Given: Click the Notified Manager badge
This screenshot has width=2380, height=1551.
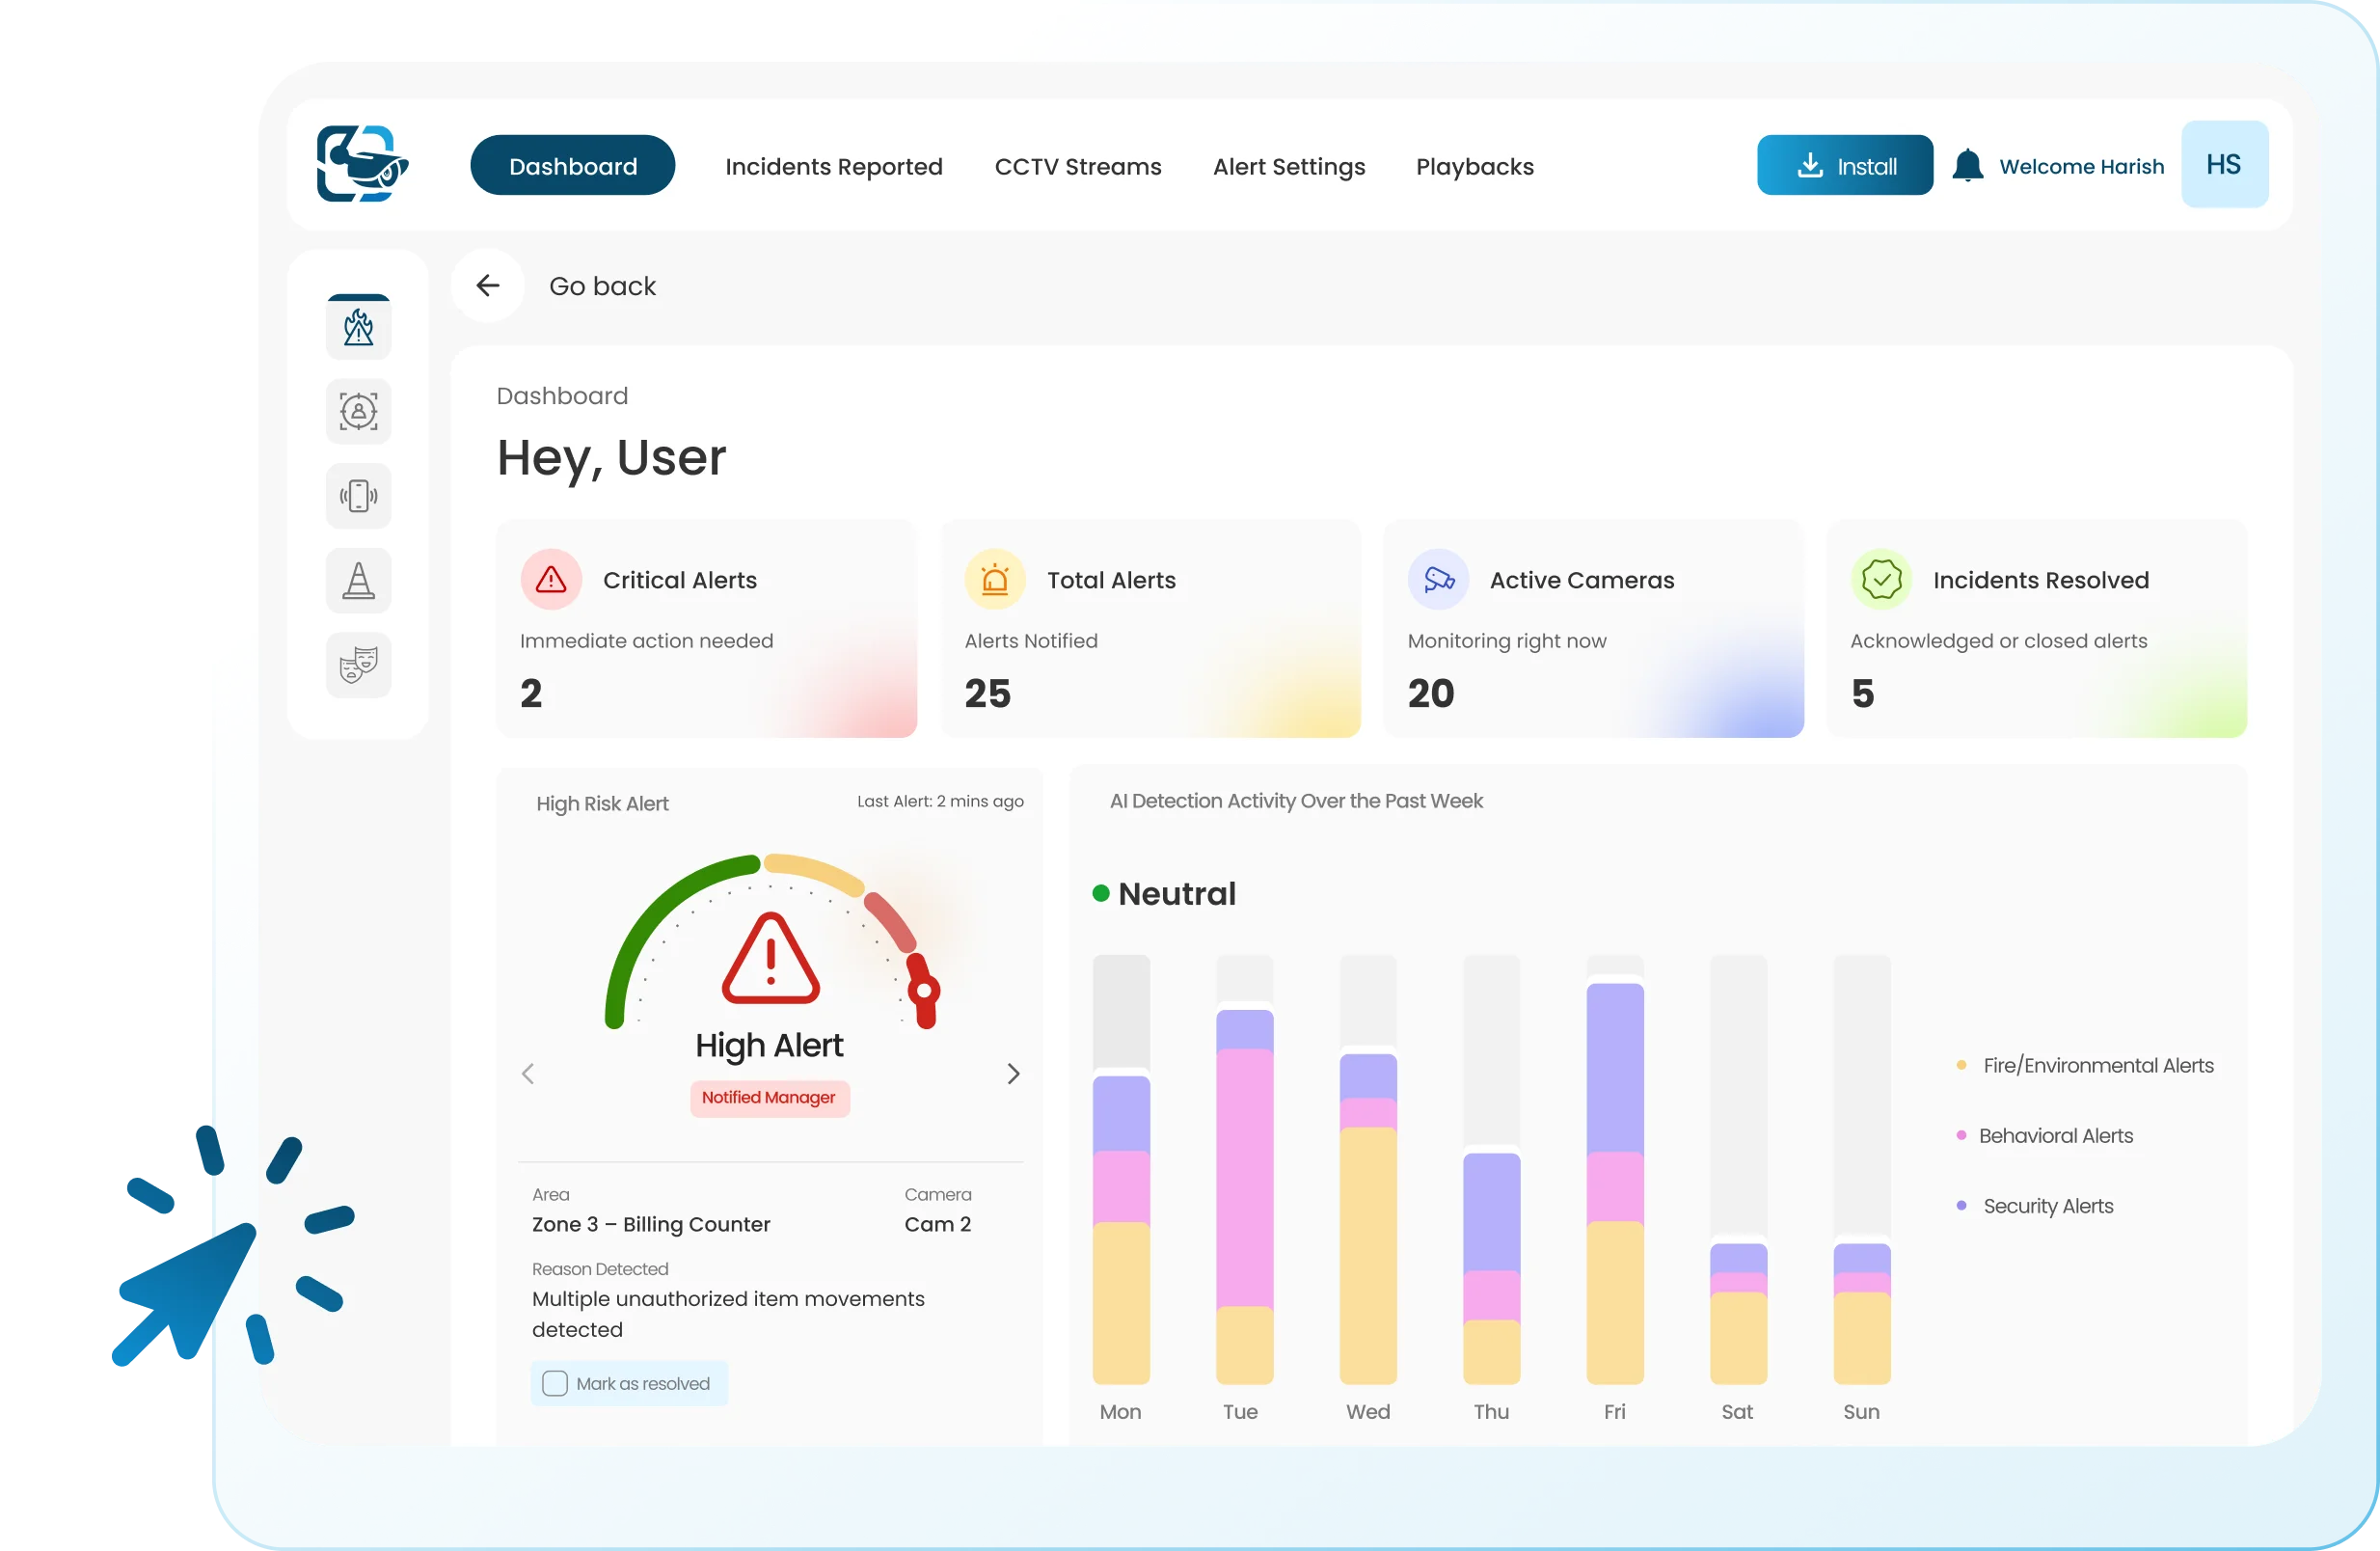Looking at the screenshot, I should tap(769, 1098).
